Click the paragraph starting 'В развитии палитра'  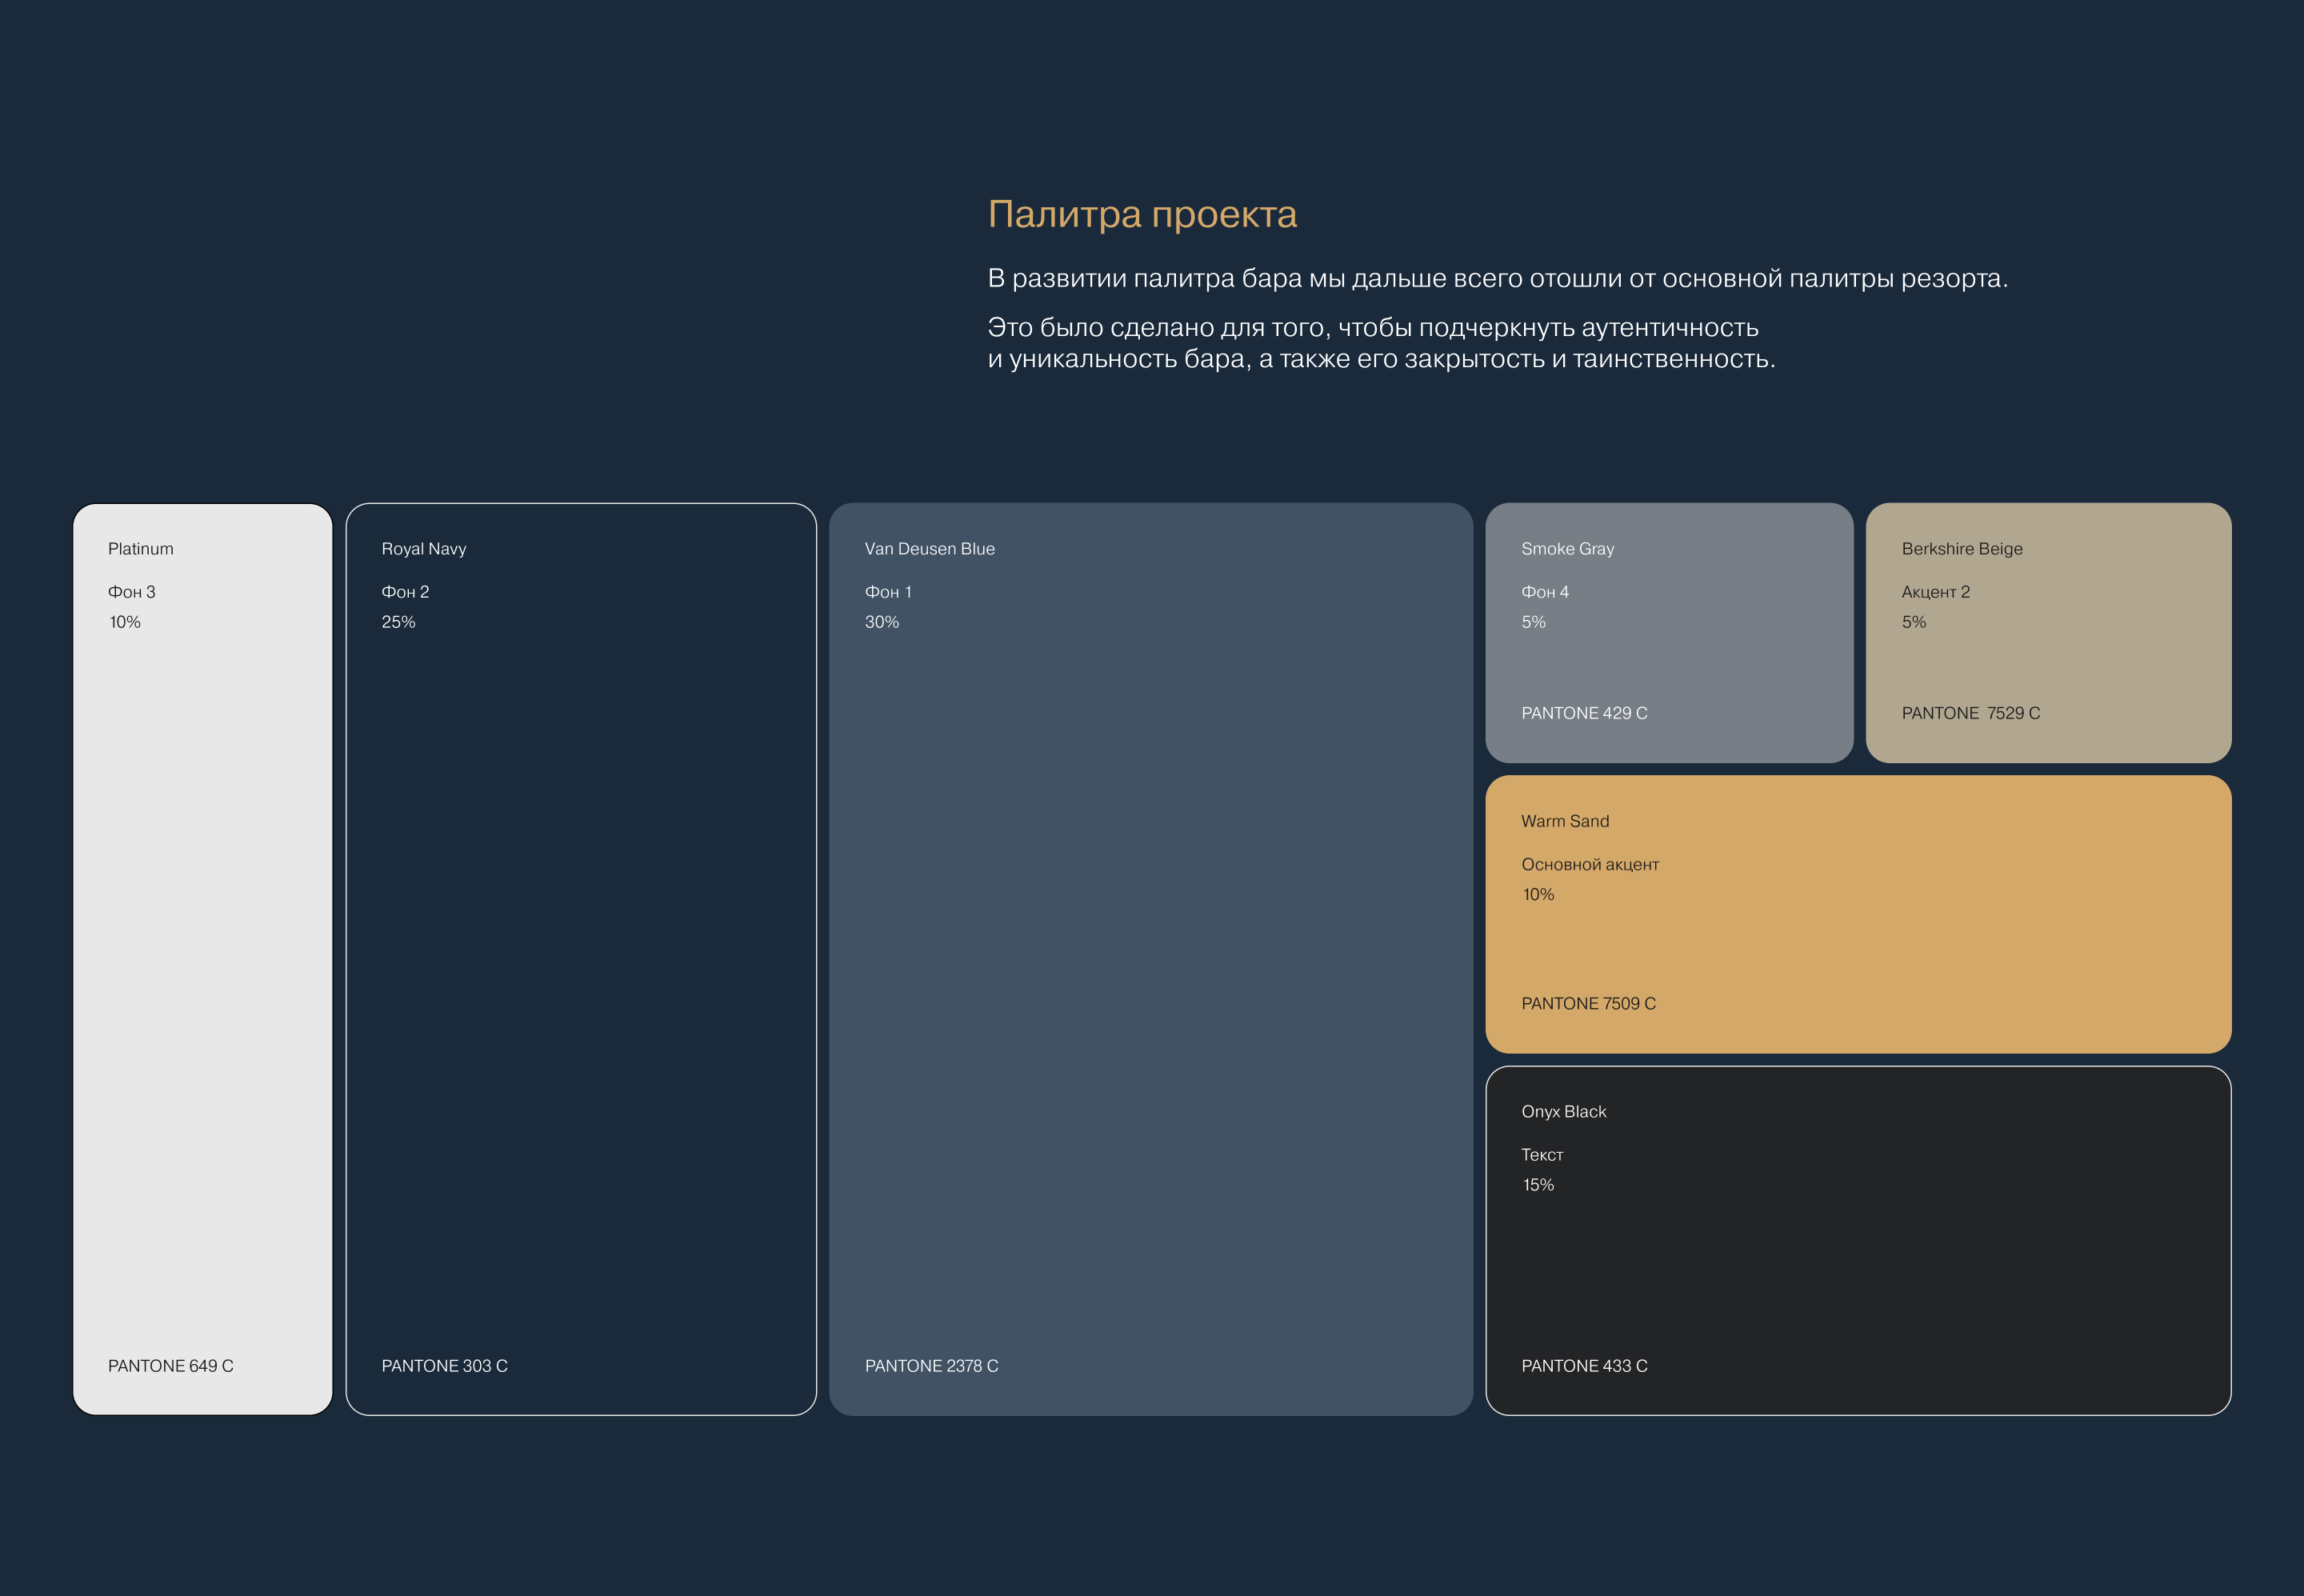click(x=1497, y=278)
